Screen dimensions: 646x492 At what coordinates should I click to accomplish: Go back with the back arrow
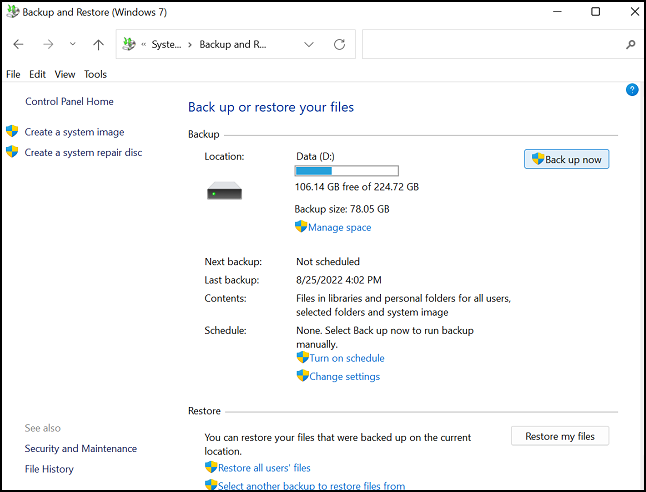[18, 44]
